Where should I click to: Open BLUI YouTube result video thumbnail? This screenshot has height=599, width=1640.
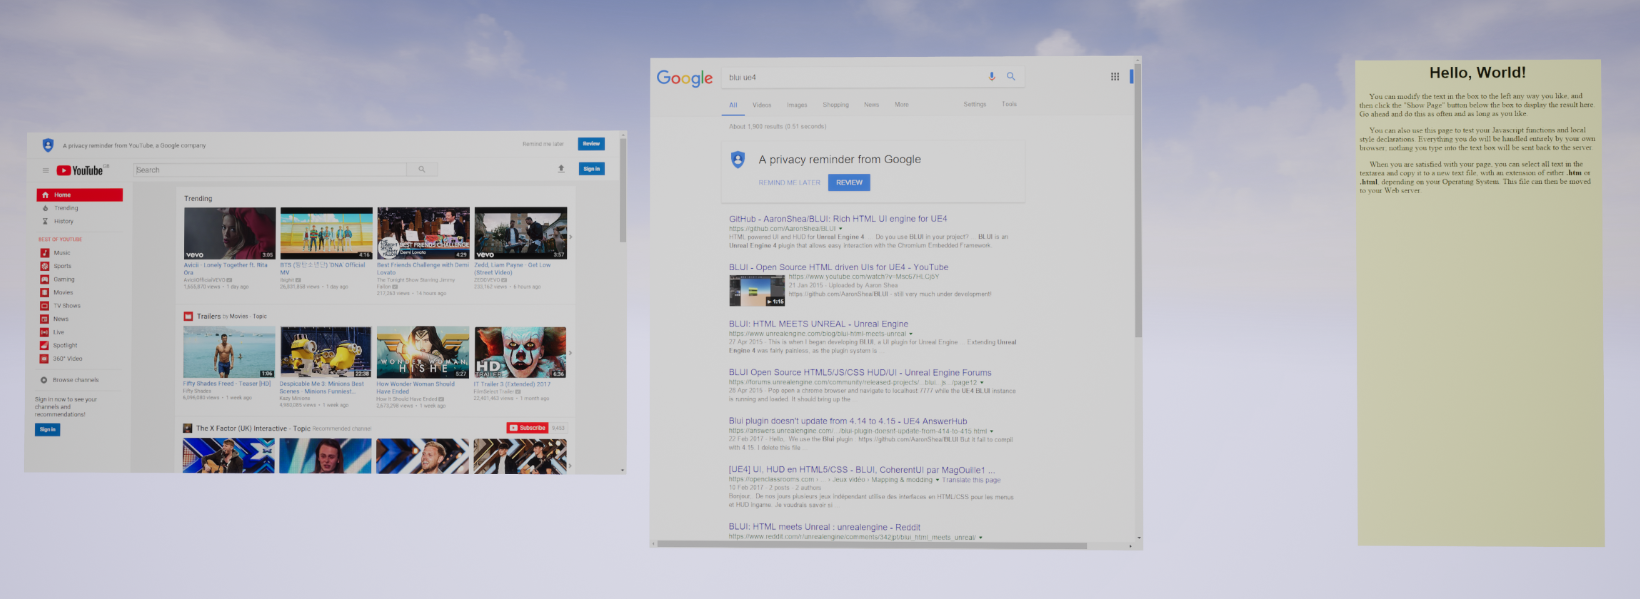pos(757,290)
